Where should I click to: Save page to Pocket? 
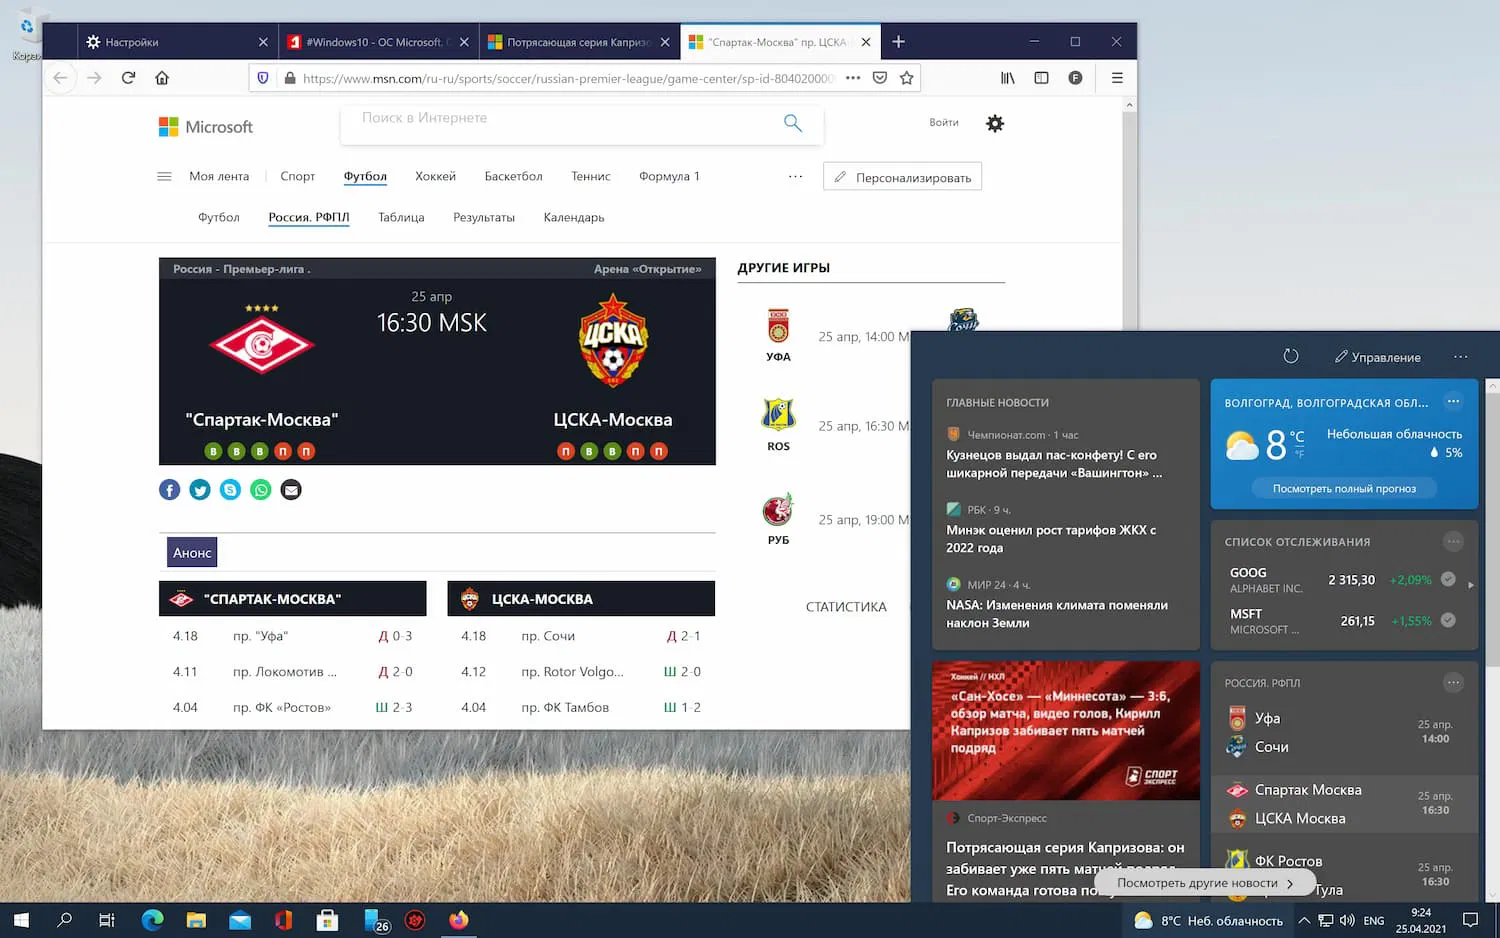tap(880, 78)
